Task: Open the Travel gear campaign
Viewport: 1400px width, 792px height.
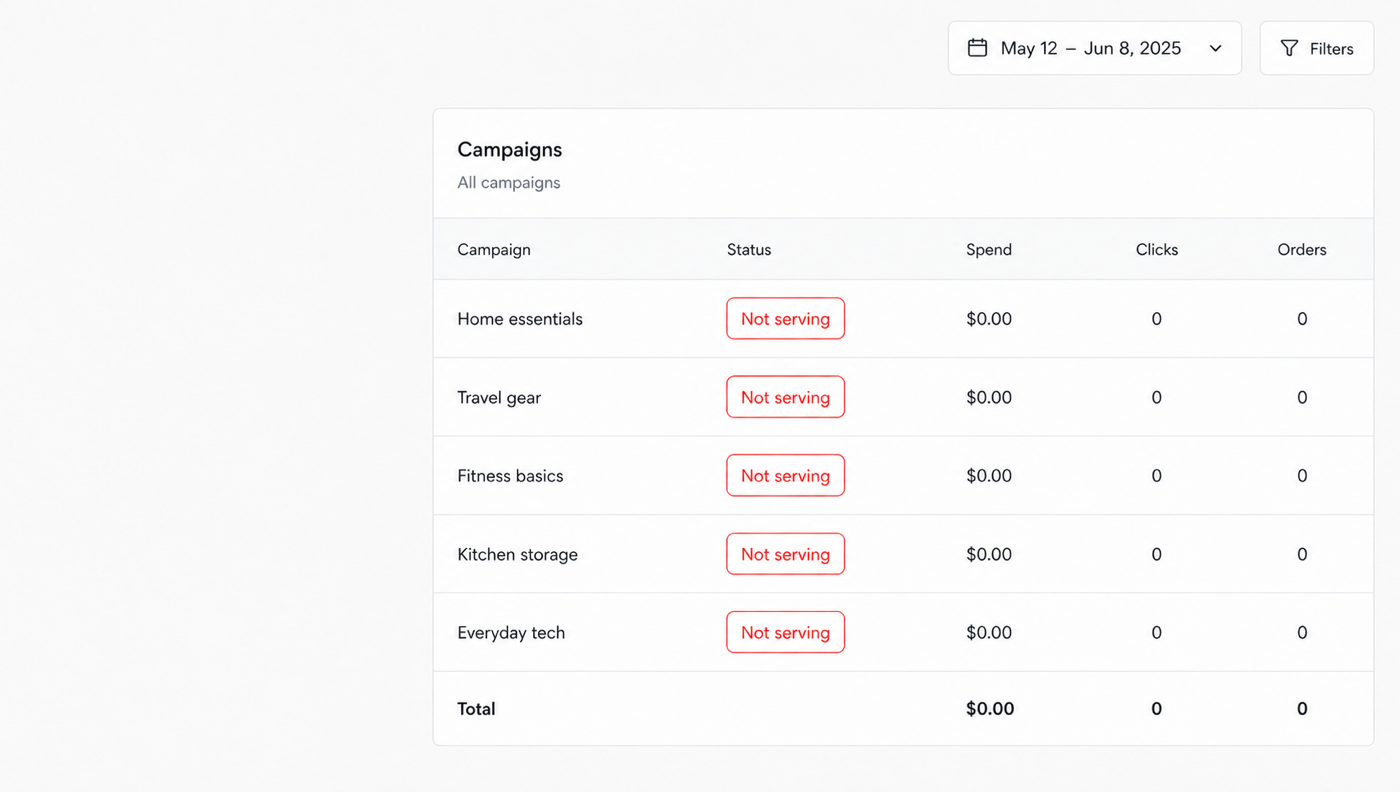Action: point(499,398)
